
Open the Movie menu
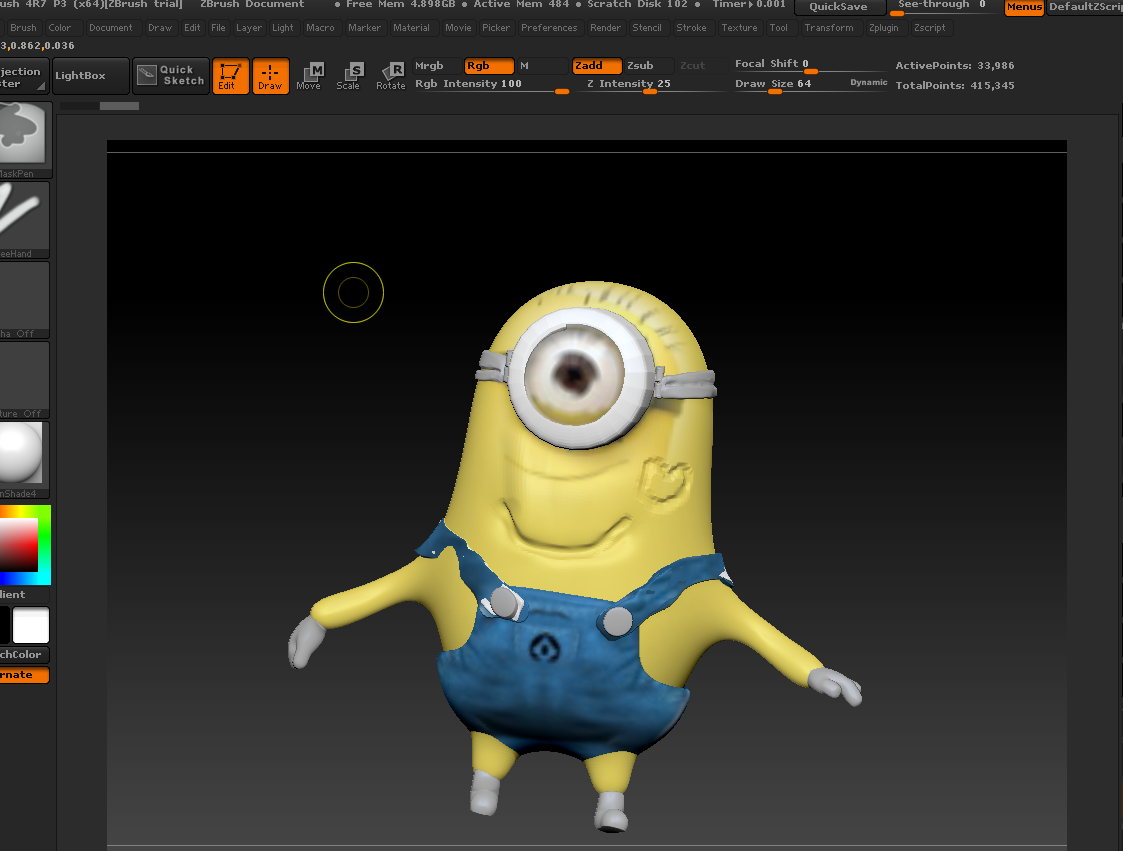click(458, 28)
